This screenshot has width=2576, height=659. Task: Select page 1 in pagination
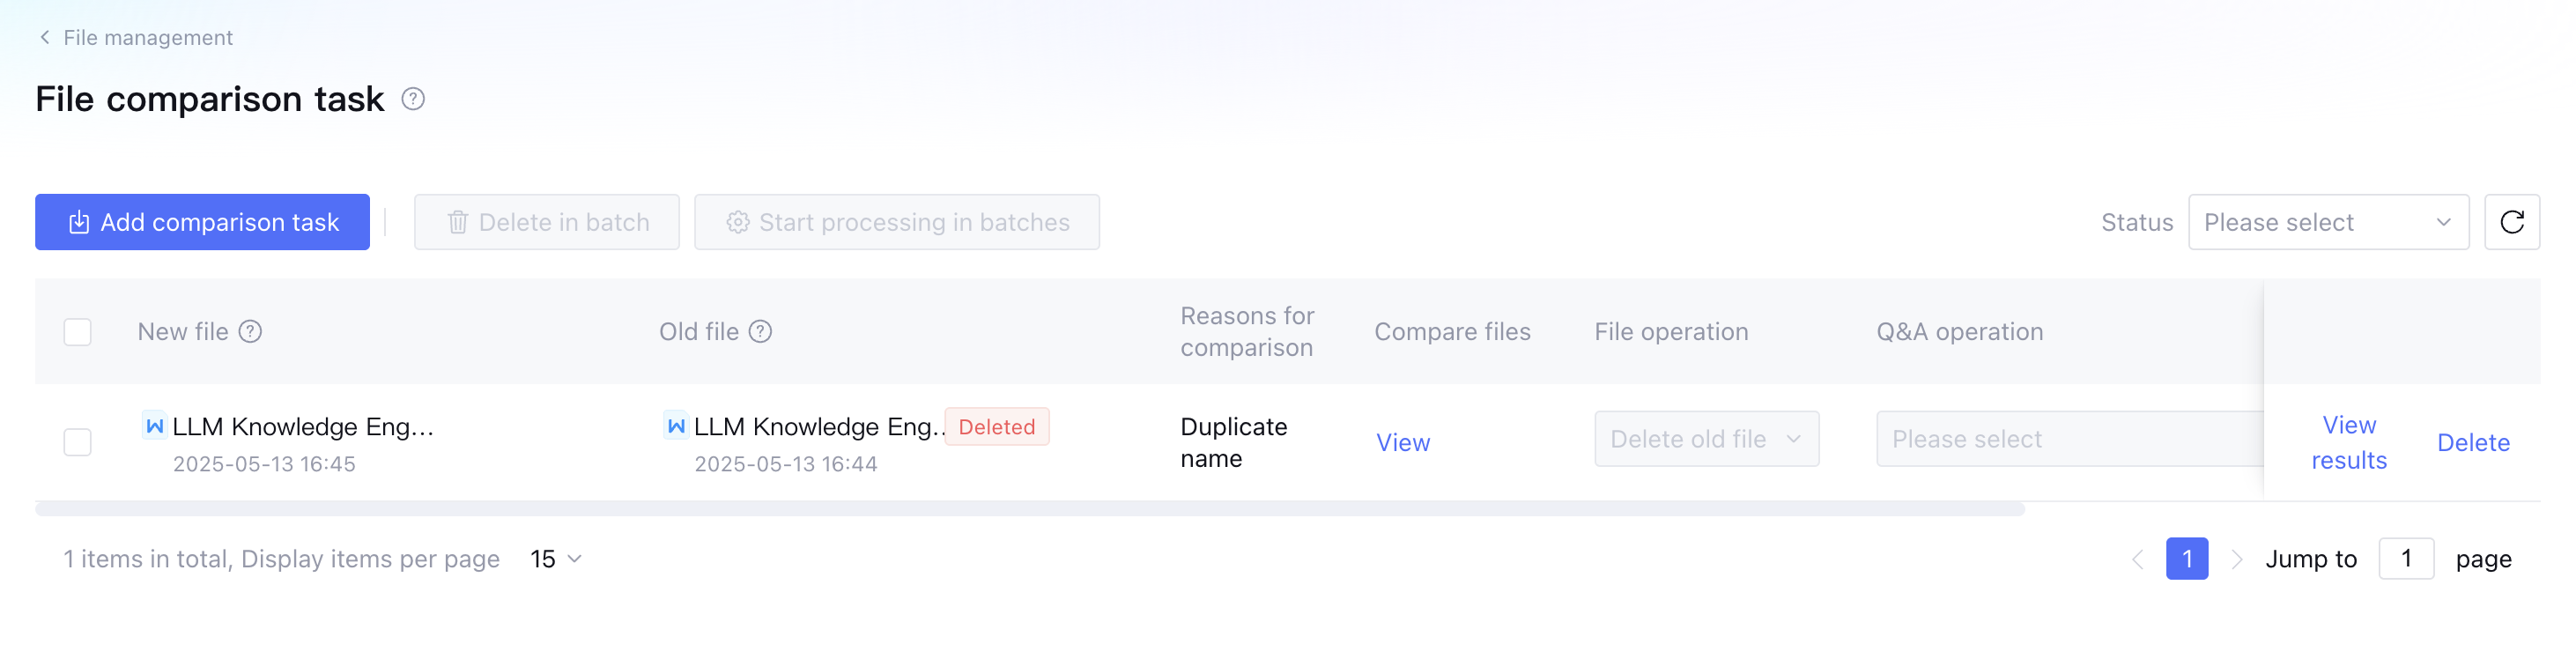2186,559
